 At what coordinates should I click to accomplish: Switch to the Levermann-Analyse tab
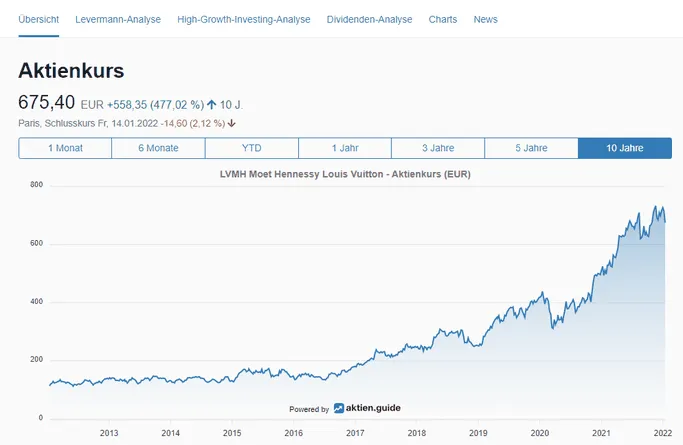pos(118,20)
